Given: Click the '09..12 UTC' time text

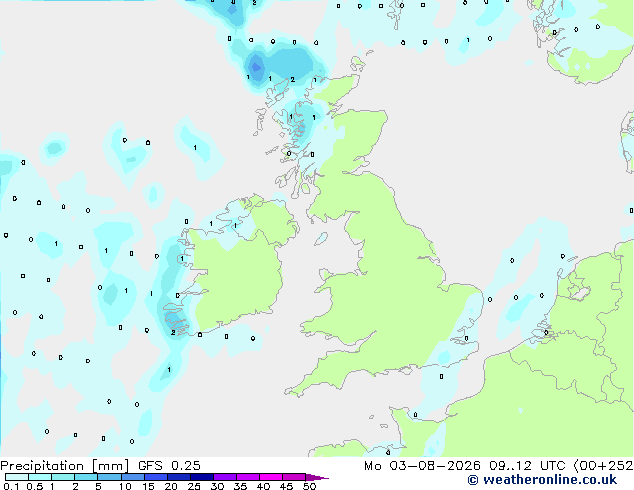Looking at the screenshot, I should (527, 466).
